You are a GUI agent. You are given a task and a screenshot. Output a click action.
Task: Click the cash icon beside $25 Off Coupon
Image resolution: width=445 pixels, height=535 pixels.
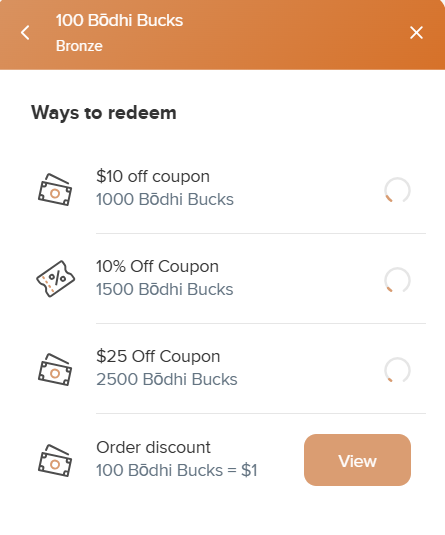pos(55,370)
